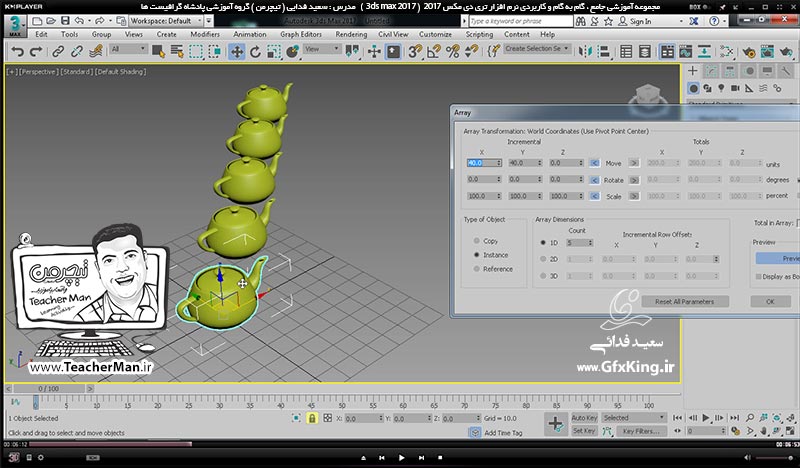
Task: Click the Preview button in Array dialog
Action: pyautogui.click(x=778, y=258)
